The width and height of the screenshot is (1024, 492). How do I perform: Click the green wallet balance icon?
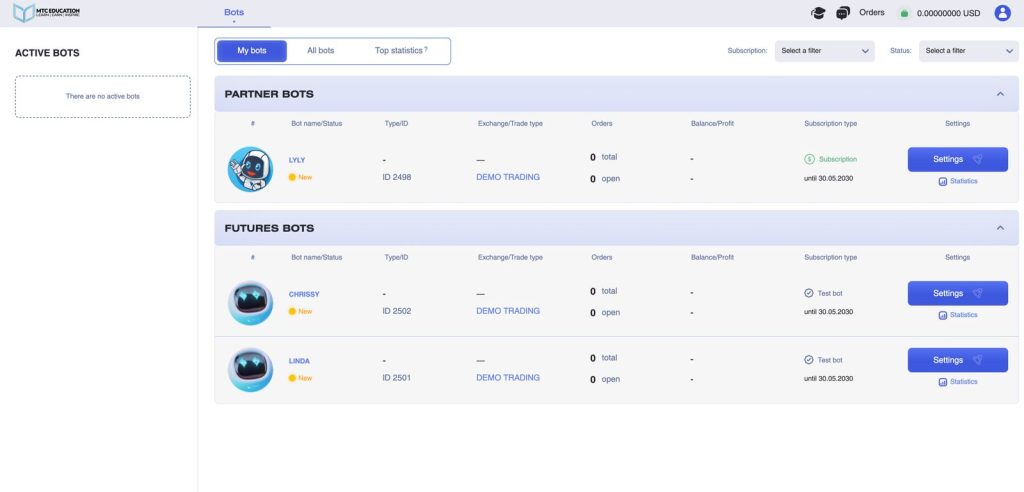pyautogui.click(x=904, y=14)
